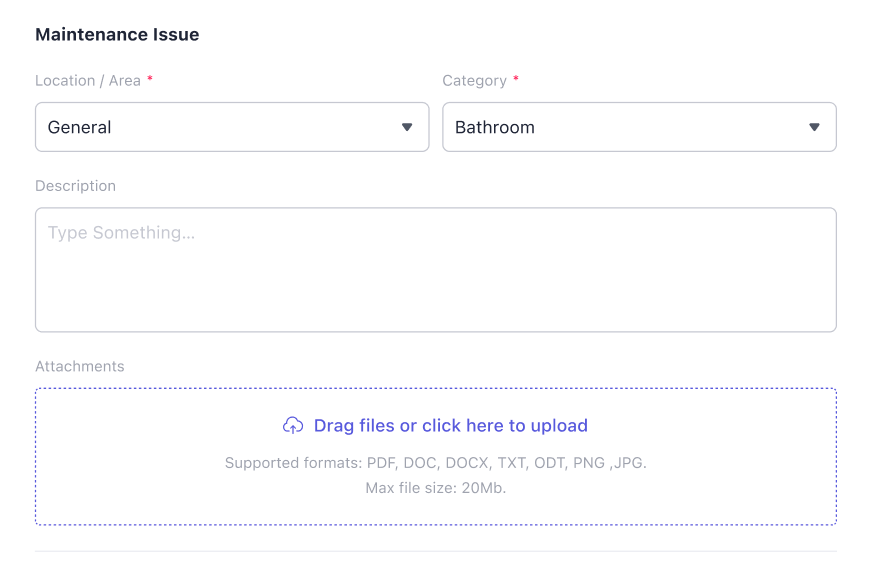This screenshot has height=569, width=869.
Task: Click the red asterisk beside Category
Action: 516,79
